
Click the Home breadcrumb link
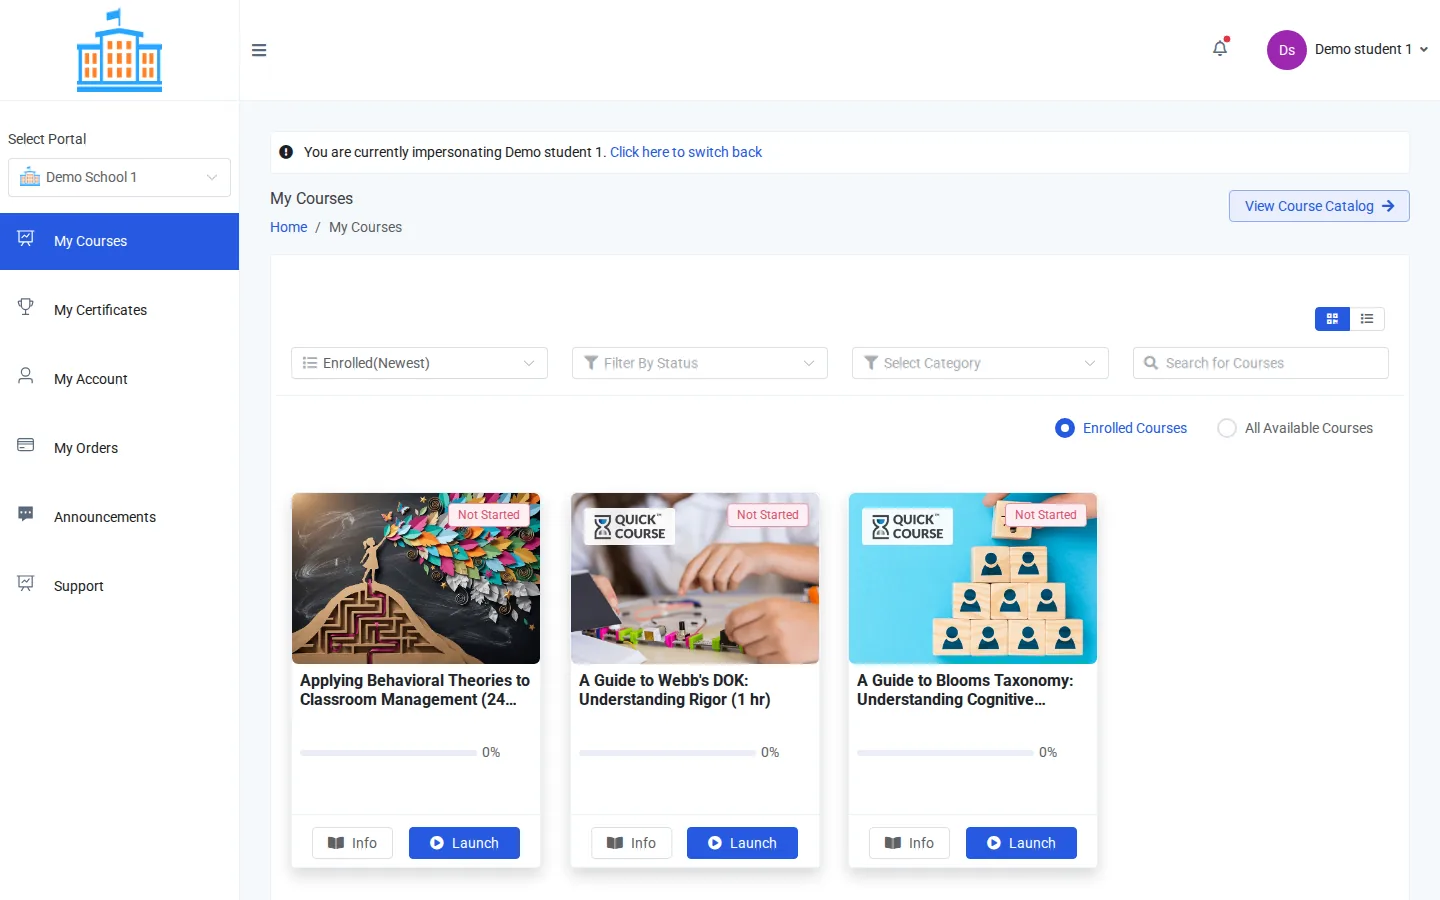[x=289, y=227]
